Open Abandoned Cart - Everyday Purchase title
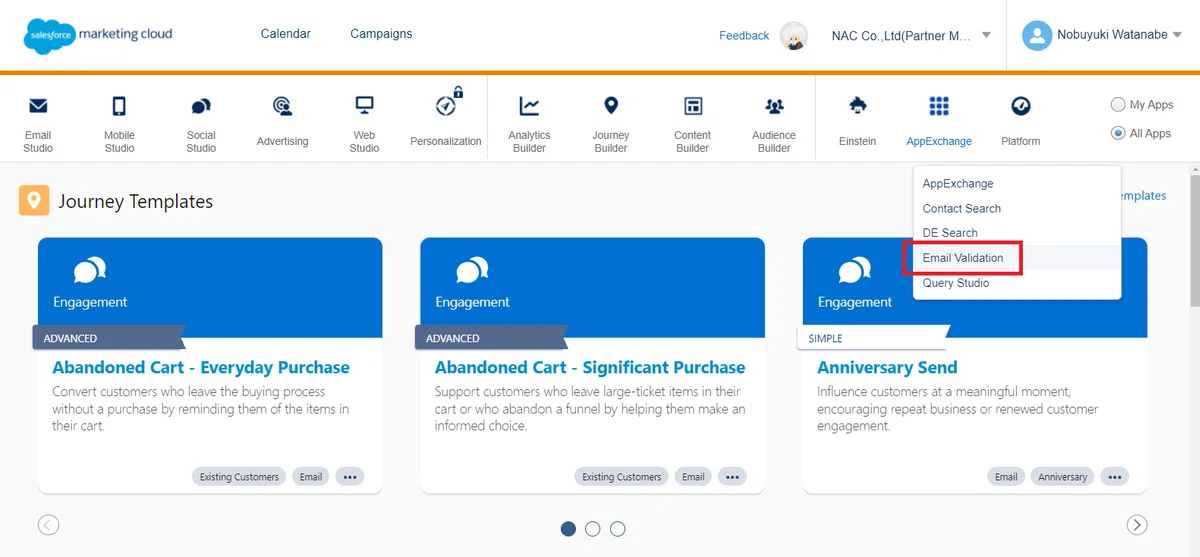1200x557 pixels. (201, 367)
